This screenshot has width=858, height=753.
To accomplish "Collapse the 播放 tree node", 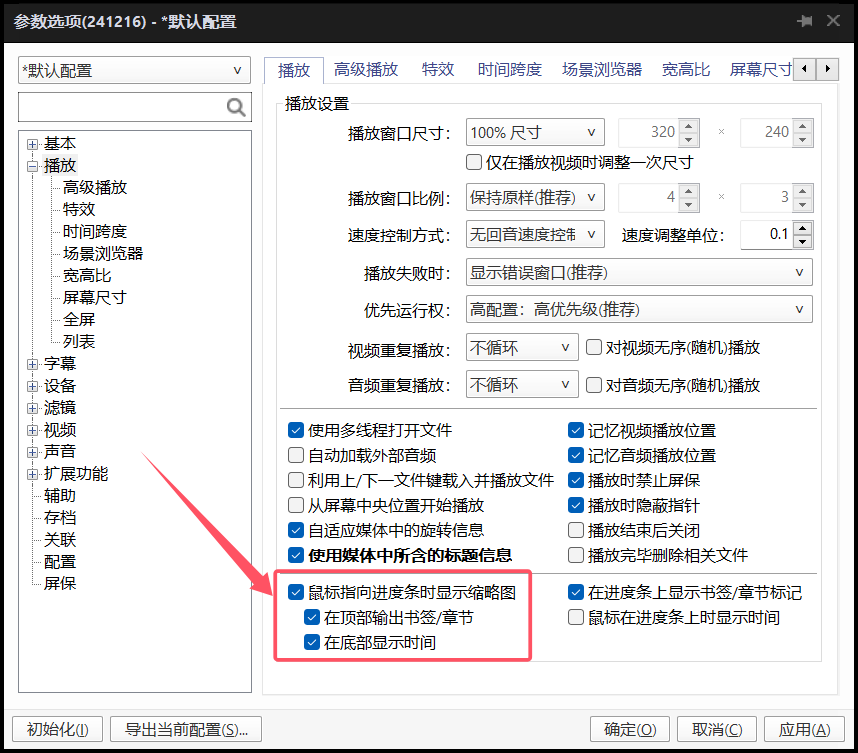I will 32,166.
